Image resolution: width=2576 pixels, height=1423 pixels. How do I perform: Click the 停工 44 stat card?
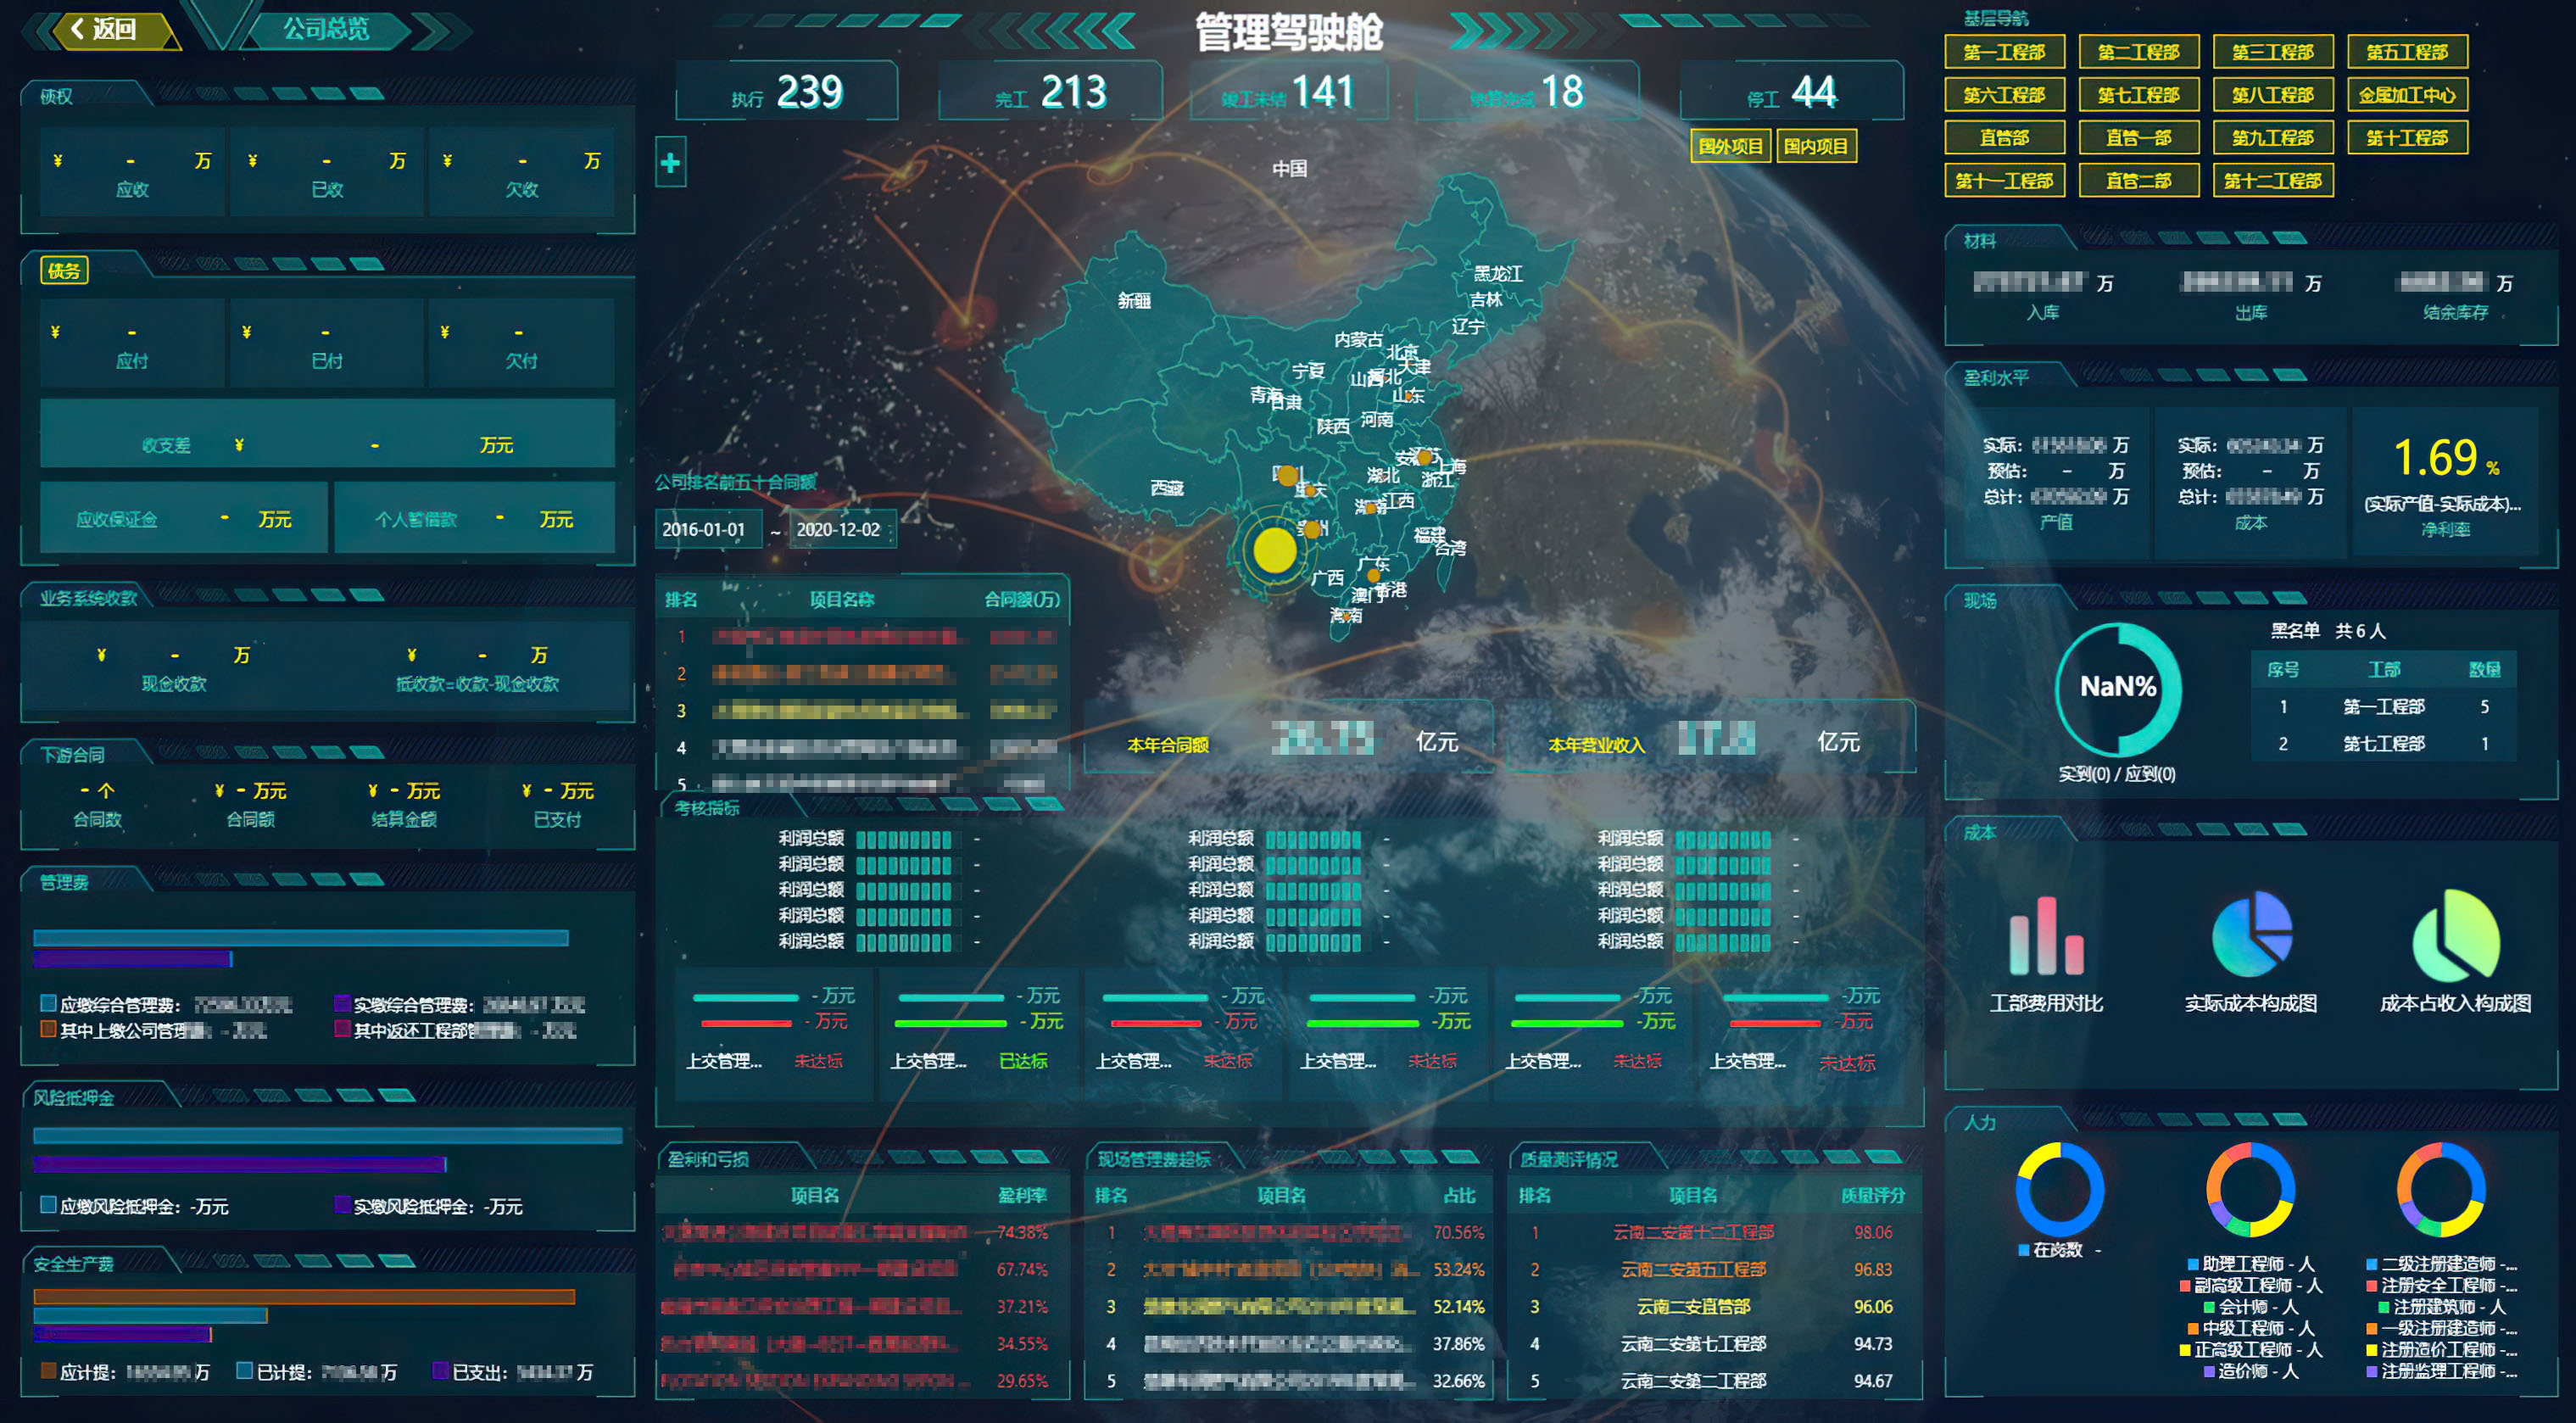coord(1792,92)
